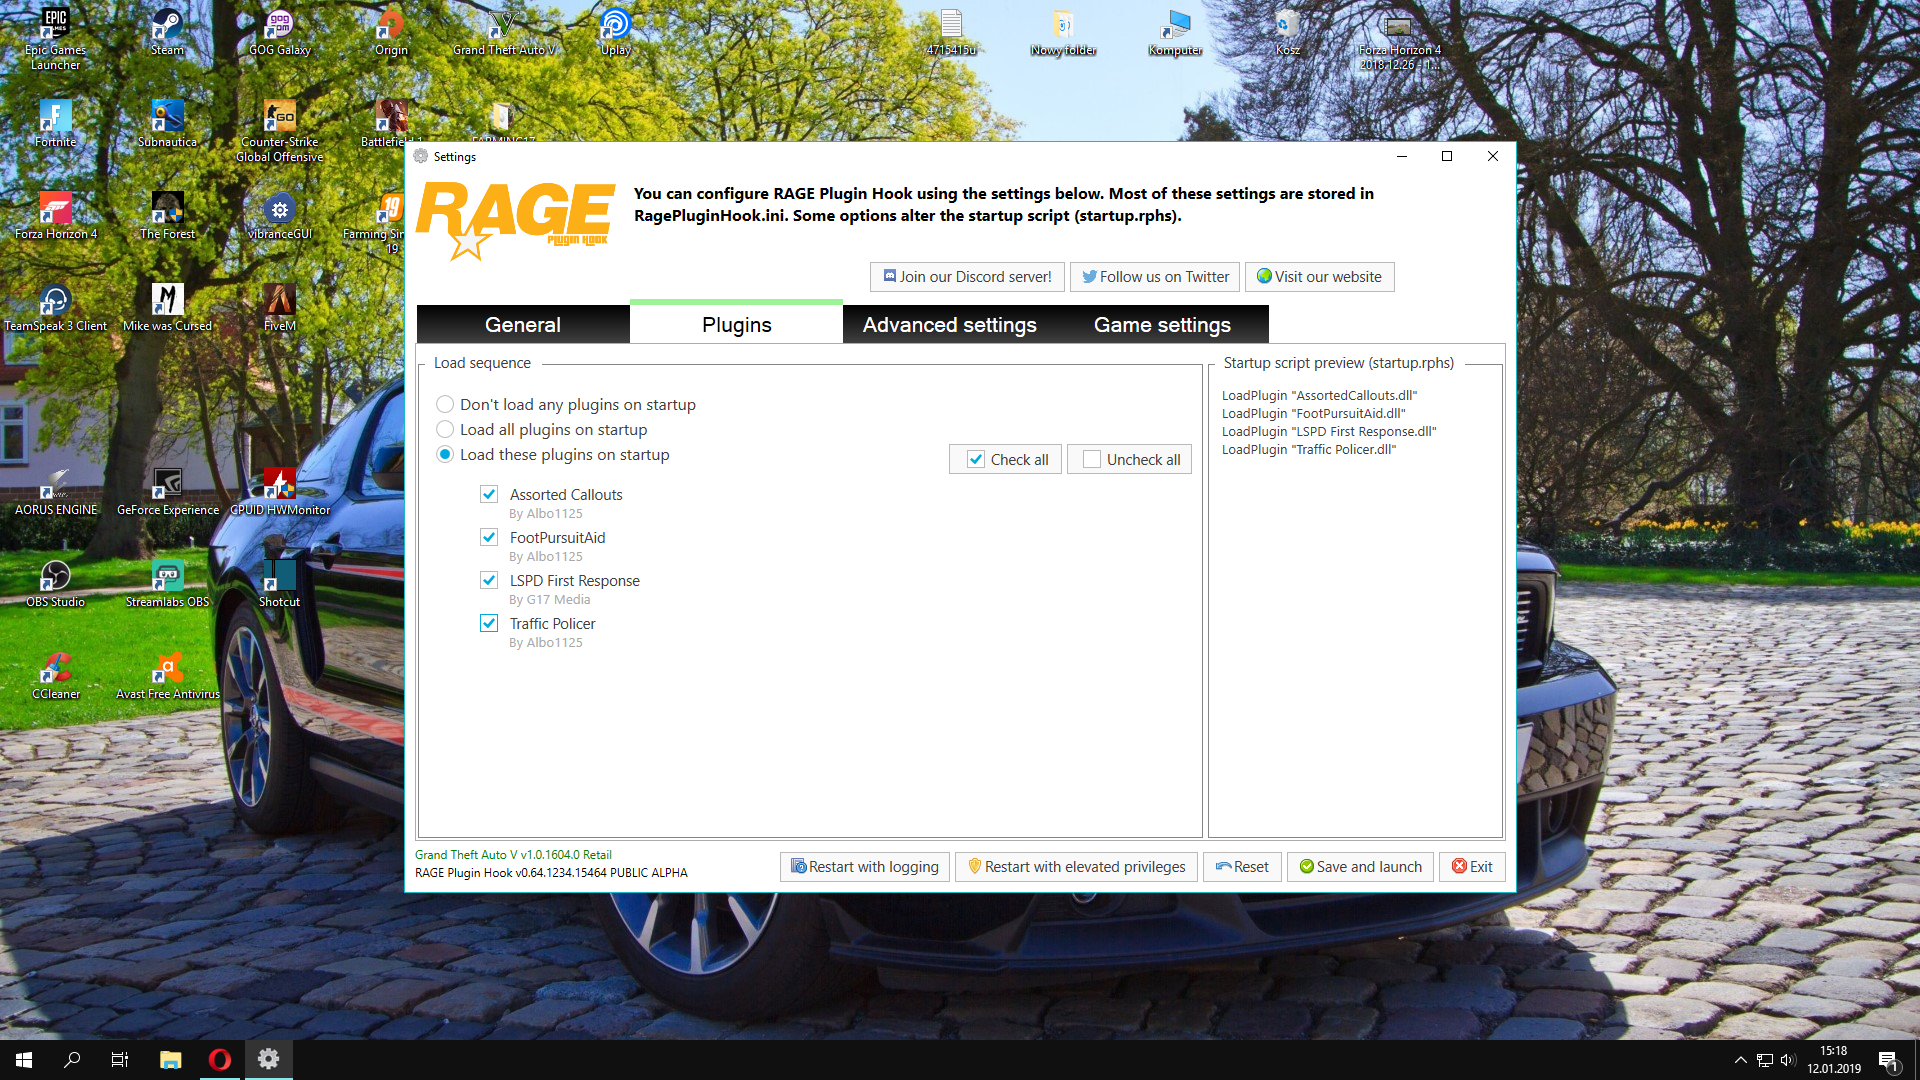Viewport: 1920px width, 1080px height.
Task: Uncheck the Assorted Callouts plugin
Action: (489, 494)
